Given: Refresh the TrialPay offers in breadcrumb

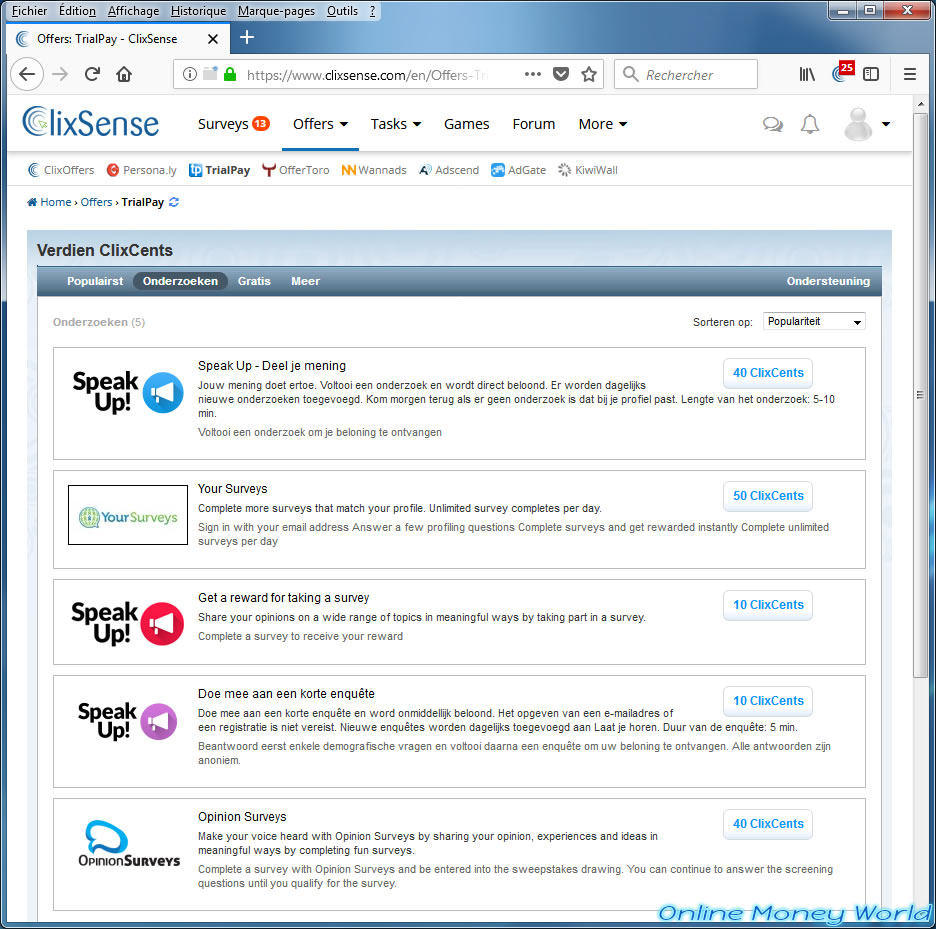Looking at the screenshot, I should click(x=174, y=202).
